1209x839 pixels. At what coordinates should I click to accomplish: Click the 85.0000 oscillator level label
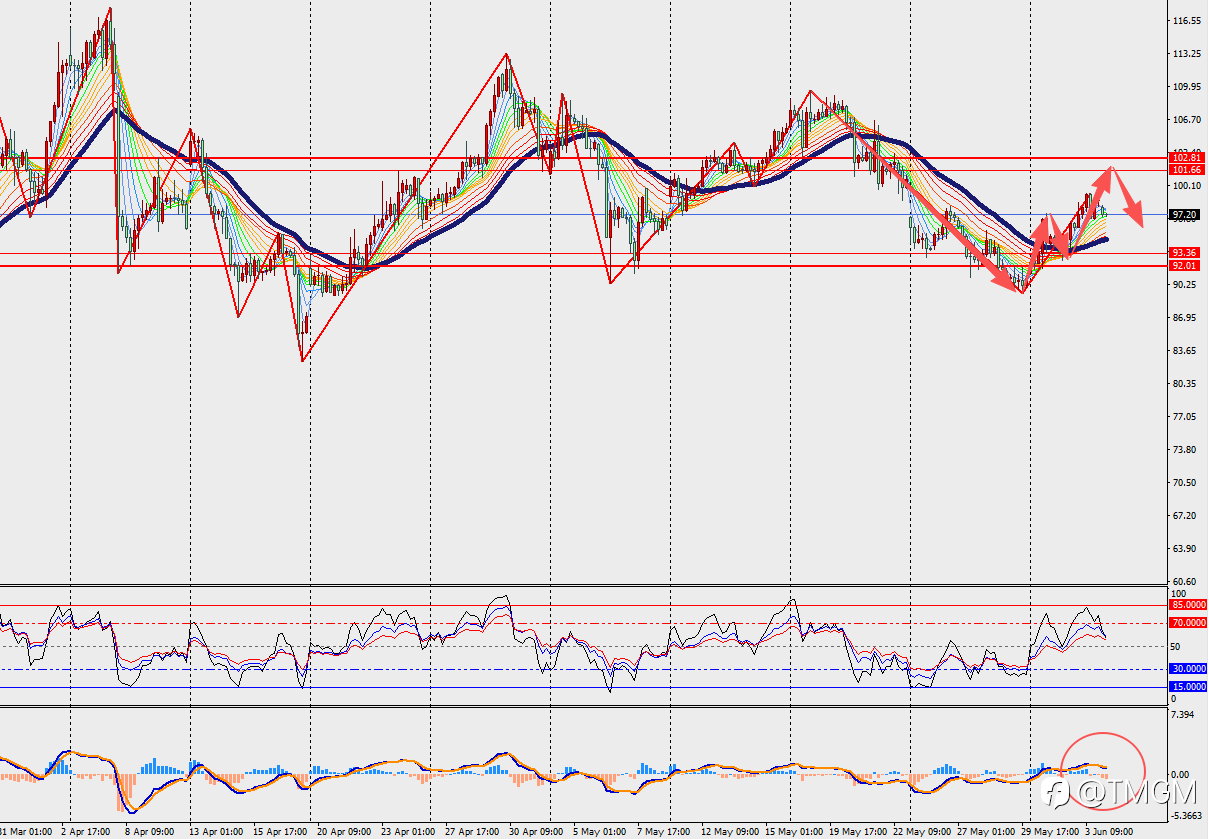pyautogui.click(x=1188, y=605)
